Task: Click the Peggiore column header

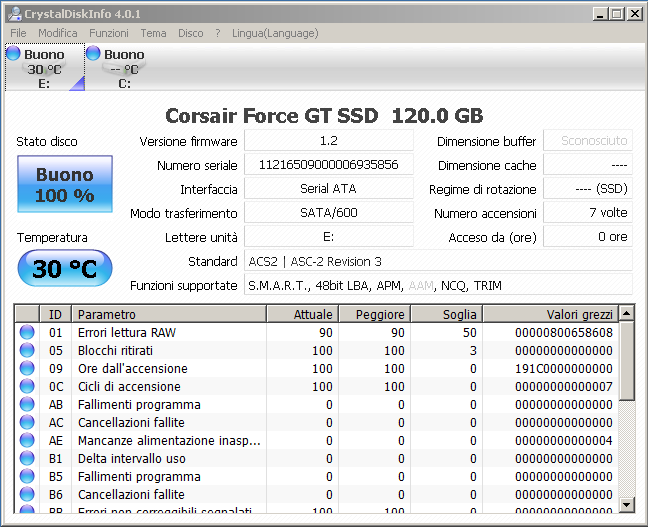Action: click(x=375, y=314)
